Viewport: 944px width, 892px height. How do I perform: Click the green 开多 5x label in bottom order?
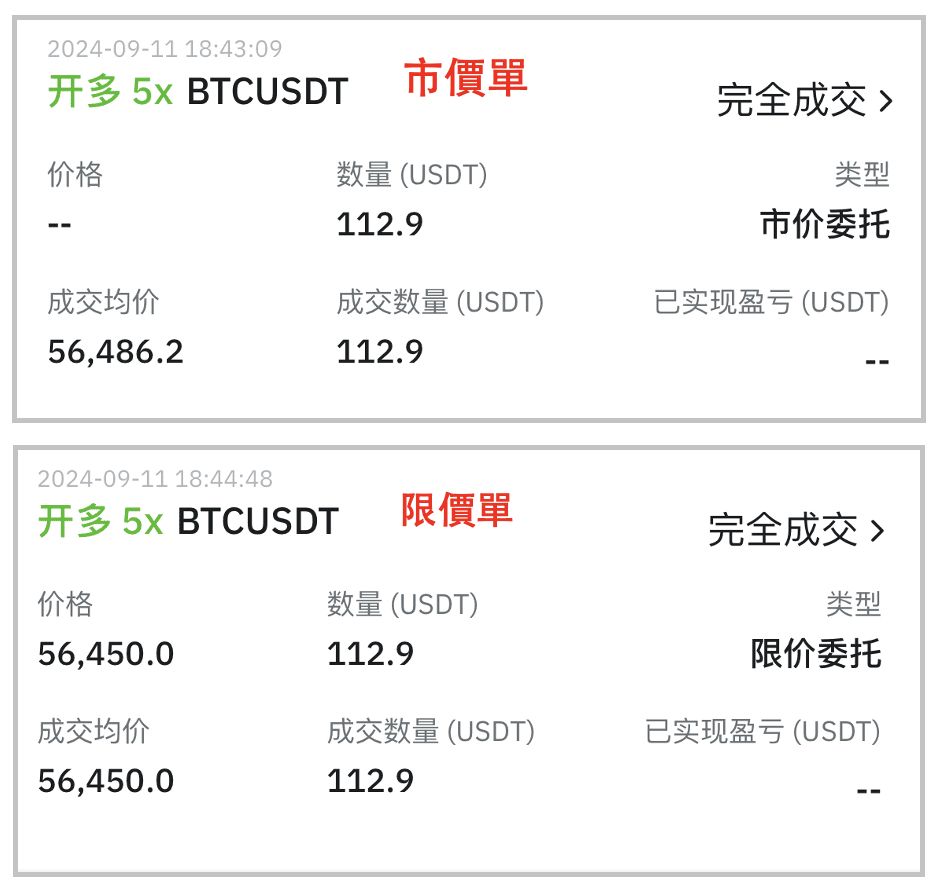coord(101,521)
